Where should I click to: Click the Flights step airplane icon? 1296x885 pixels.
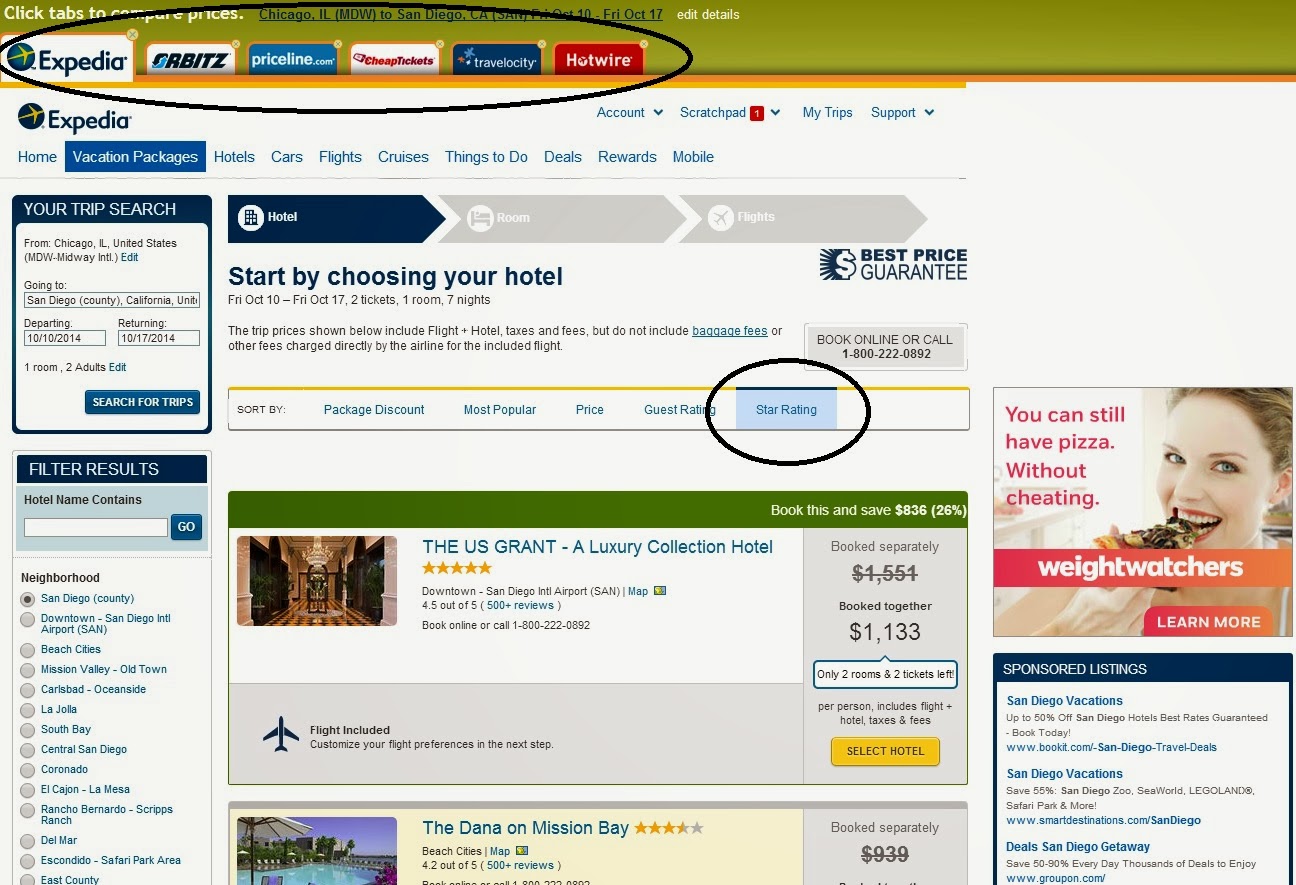tap(721, 217)
